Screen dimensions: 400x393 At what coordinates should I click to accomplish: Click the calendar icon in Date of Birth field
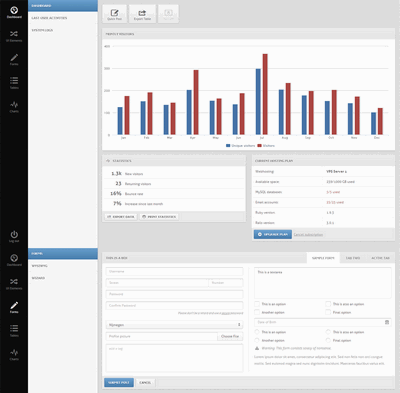(387, 322)
